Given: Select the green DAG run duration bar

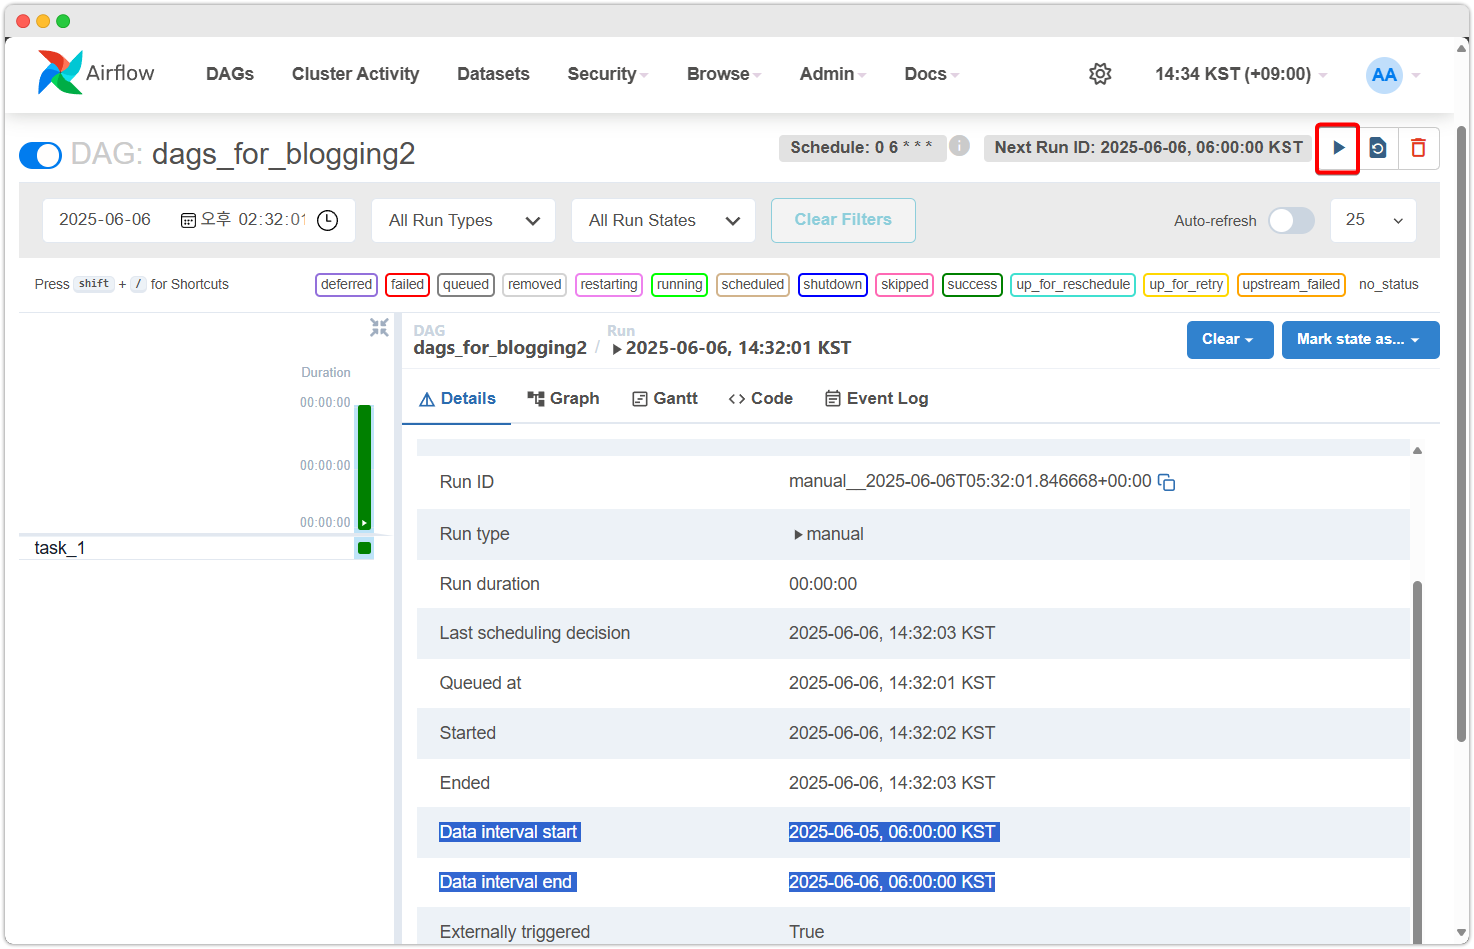Looking at the screenshot, I should click(364, 467).
